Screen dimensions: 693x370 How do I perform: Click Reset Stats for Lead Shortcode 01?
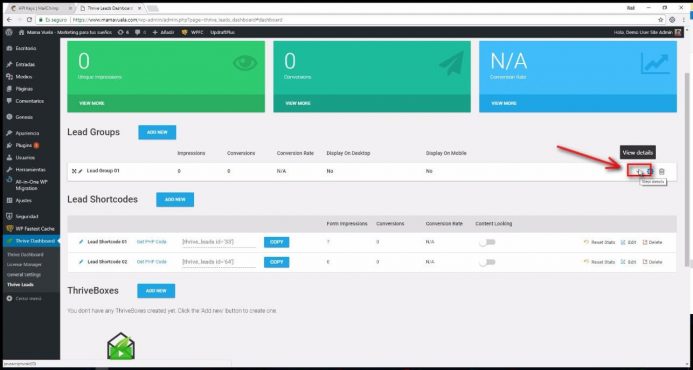599,243
